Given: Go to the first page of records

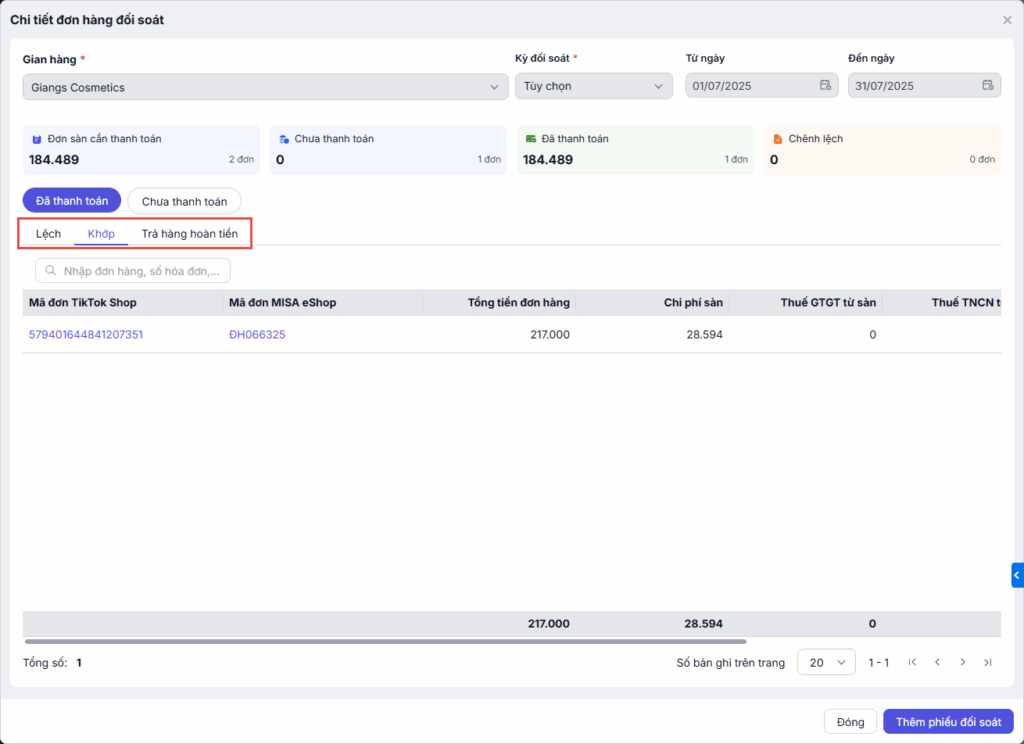Looking at the screenshot, I should click(912, 662).
